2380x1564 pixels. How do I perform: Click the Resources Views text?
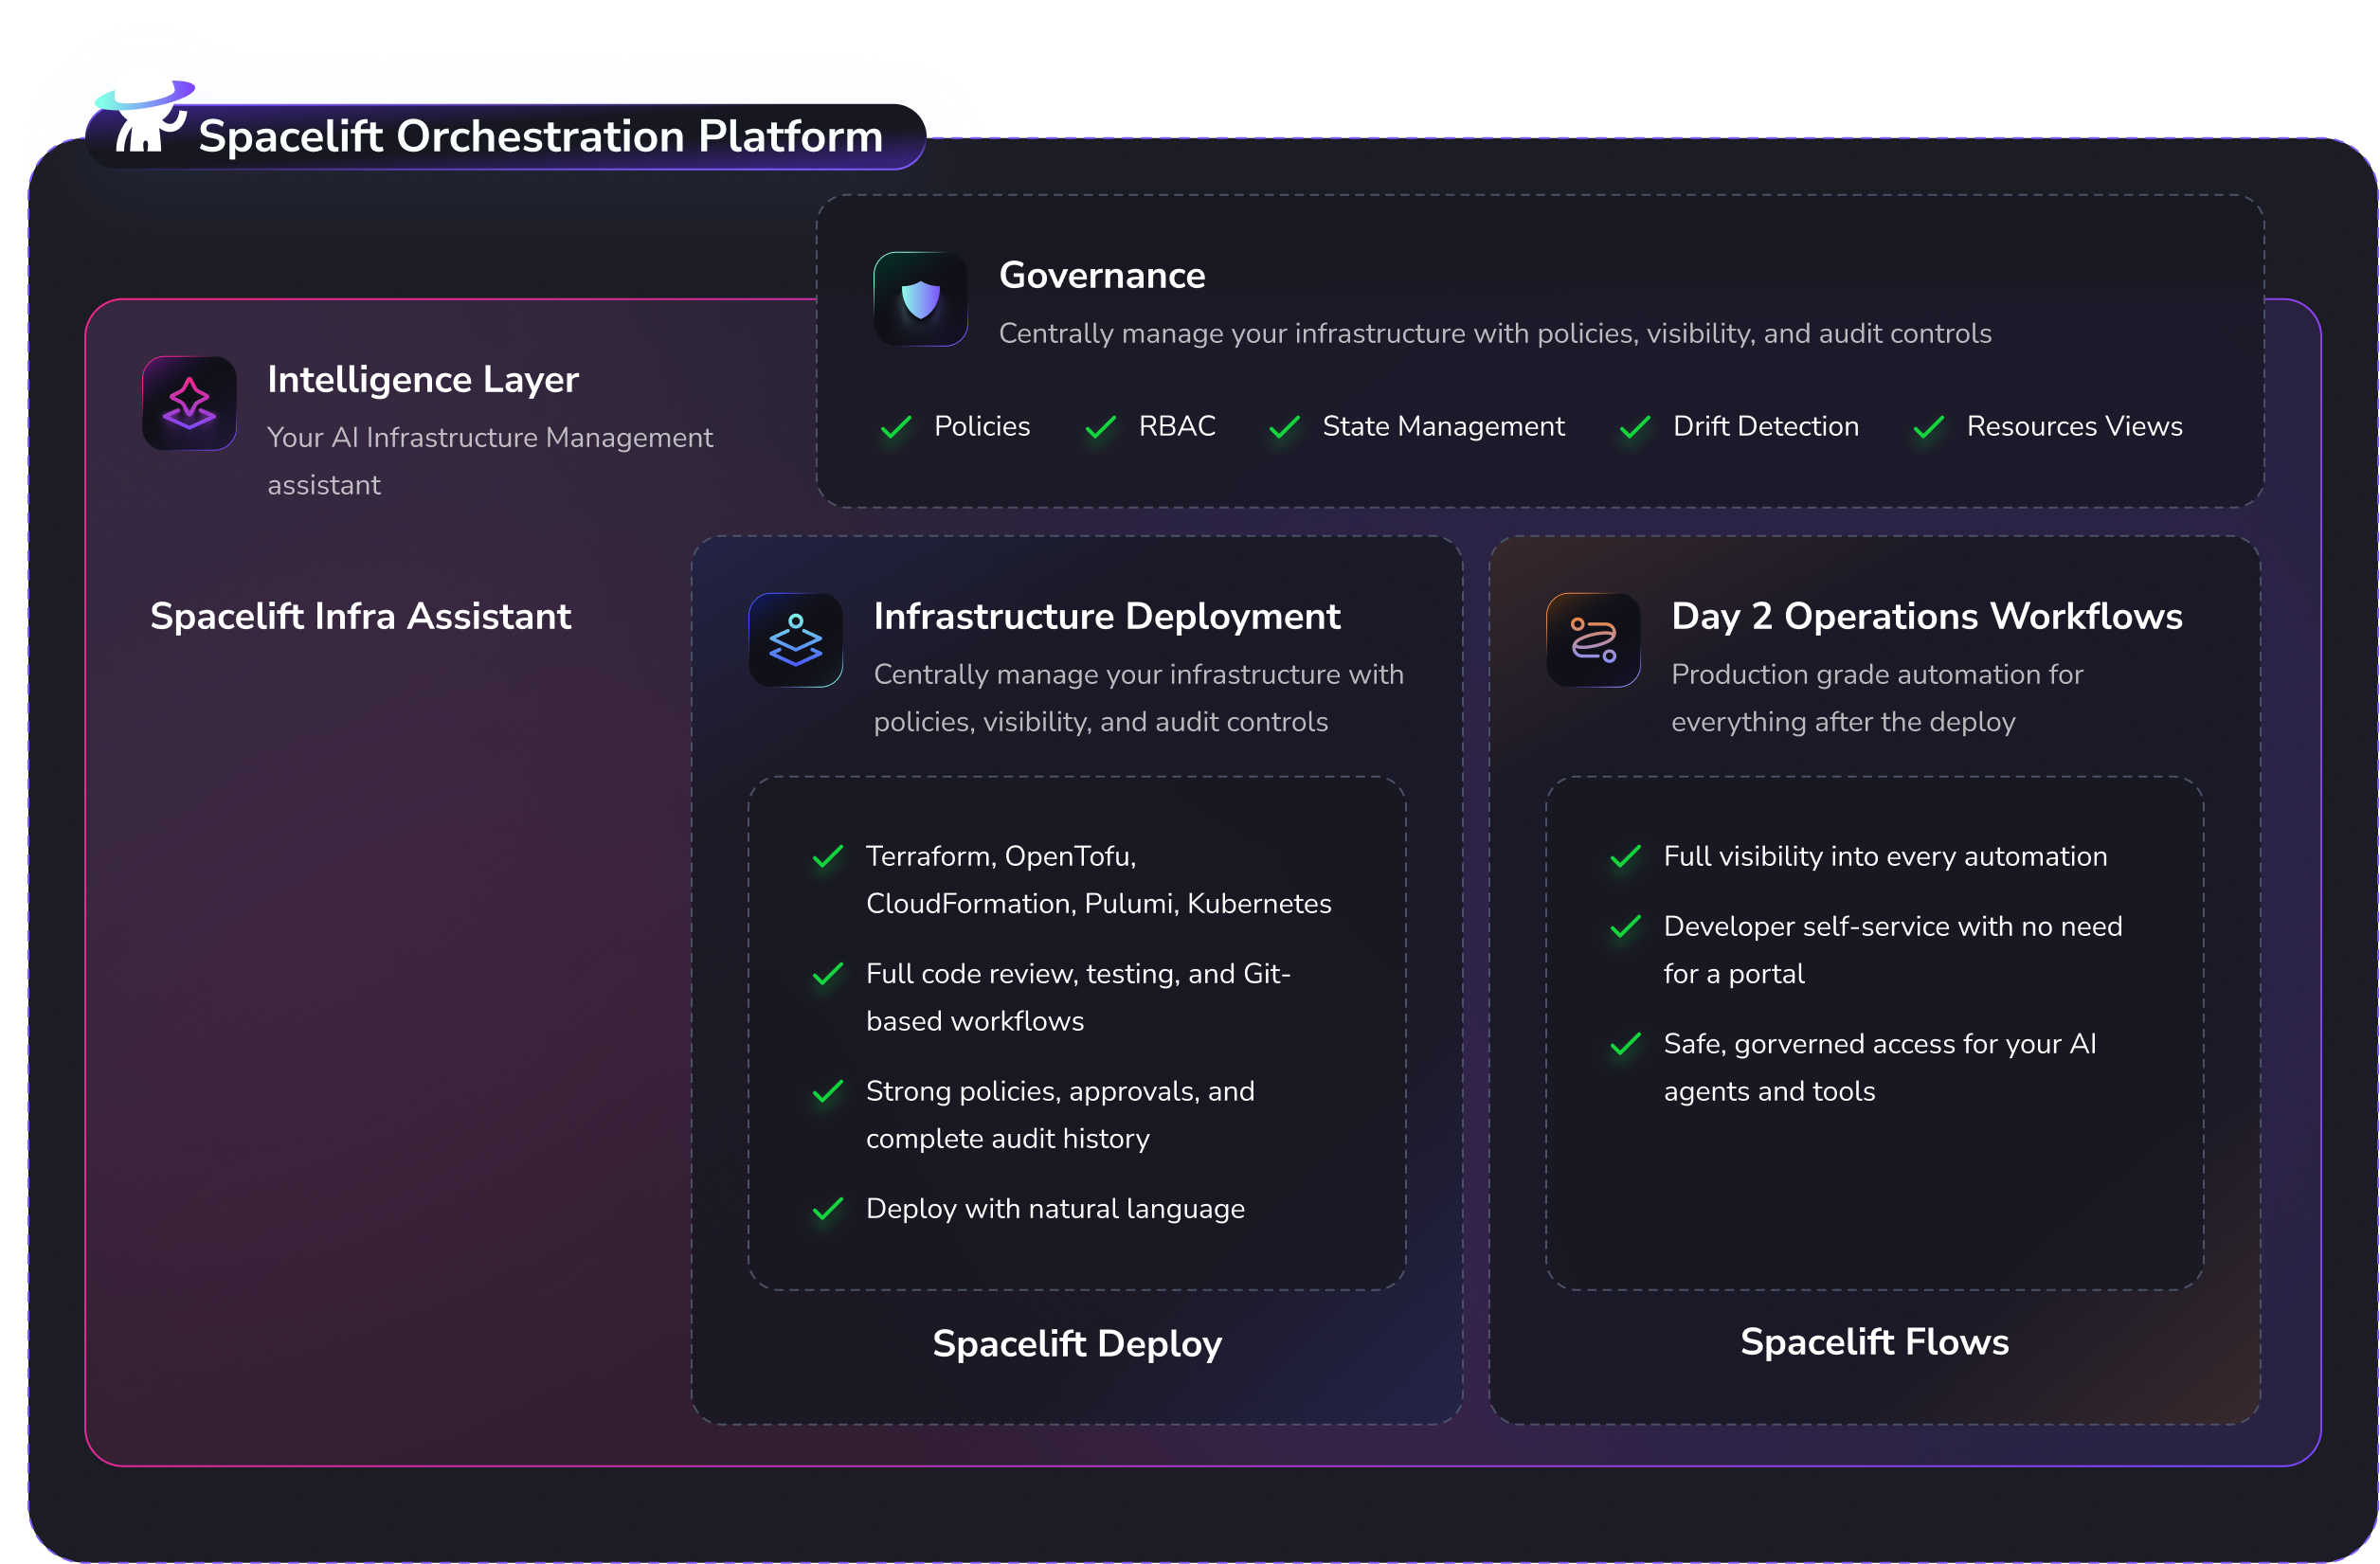click(2075, 426)
